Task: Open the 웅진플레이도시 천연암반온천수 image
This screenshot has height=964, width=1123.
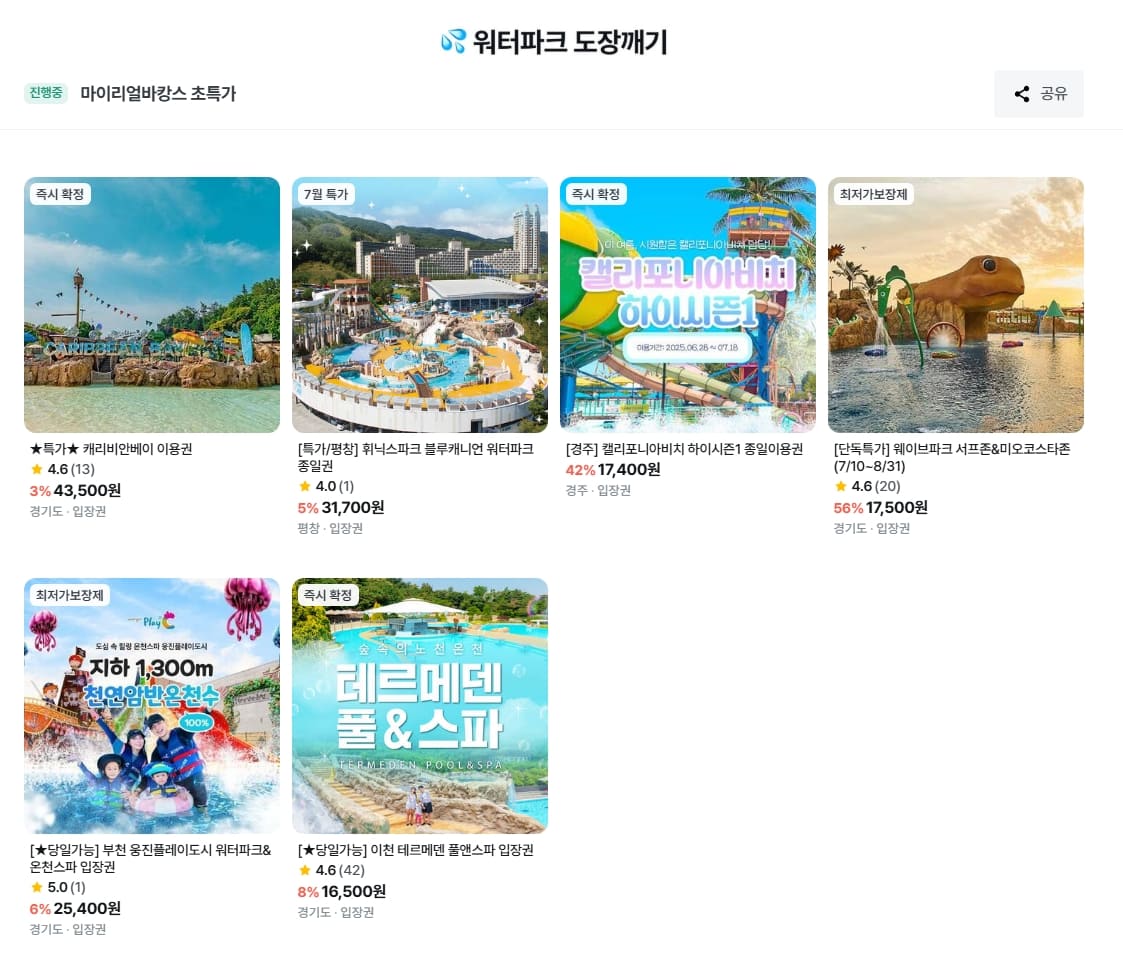Action: click(x=152, y=706)
